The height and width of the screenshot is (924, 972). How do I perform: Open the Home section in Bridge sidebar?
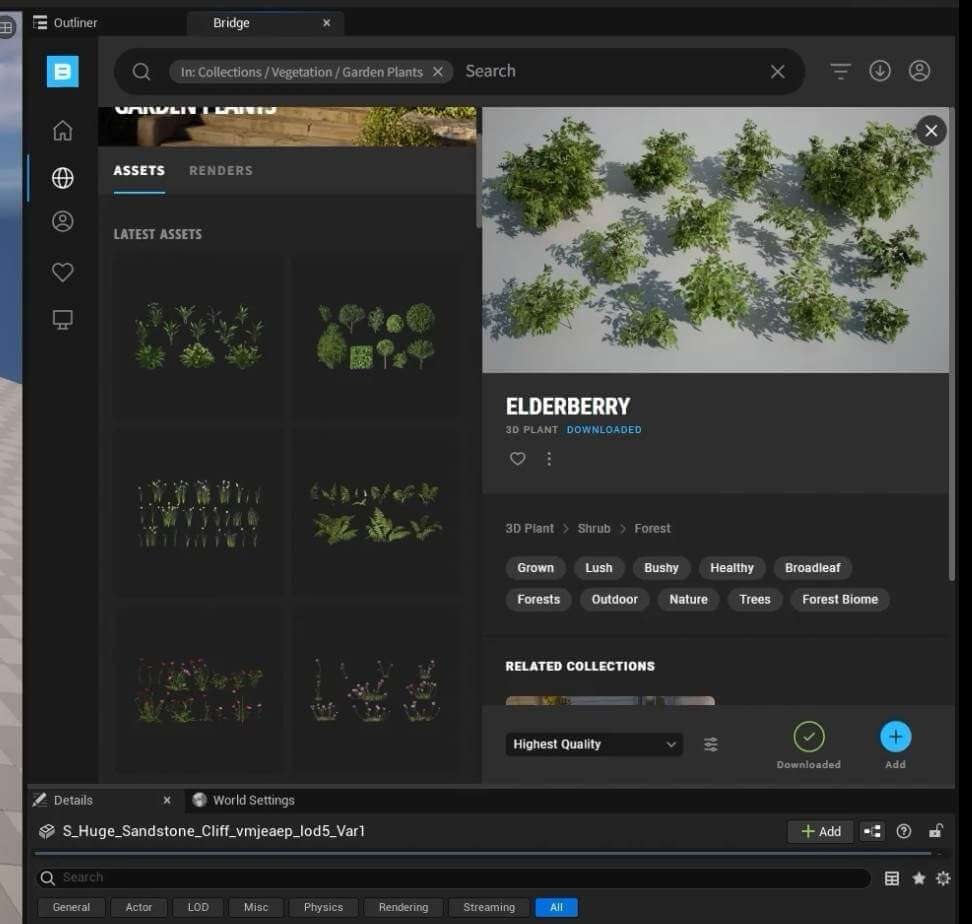[63, 130]
